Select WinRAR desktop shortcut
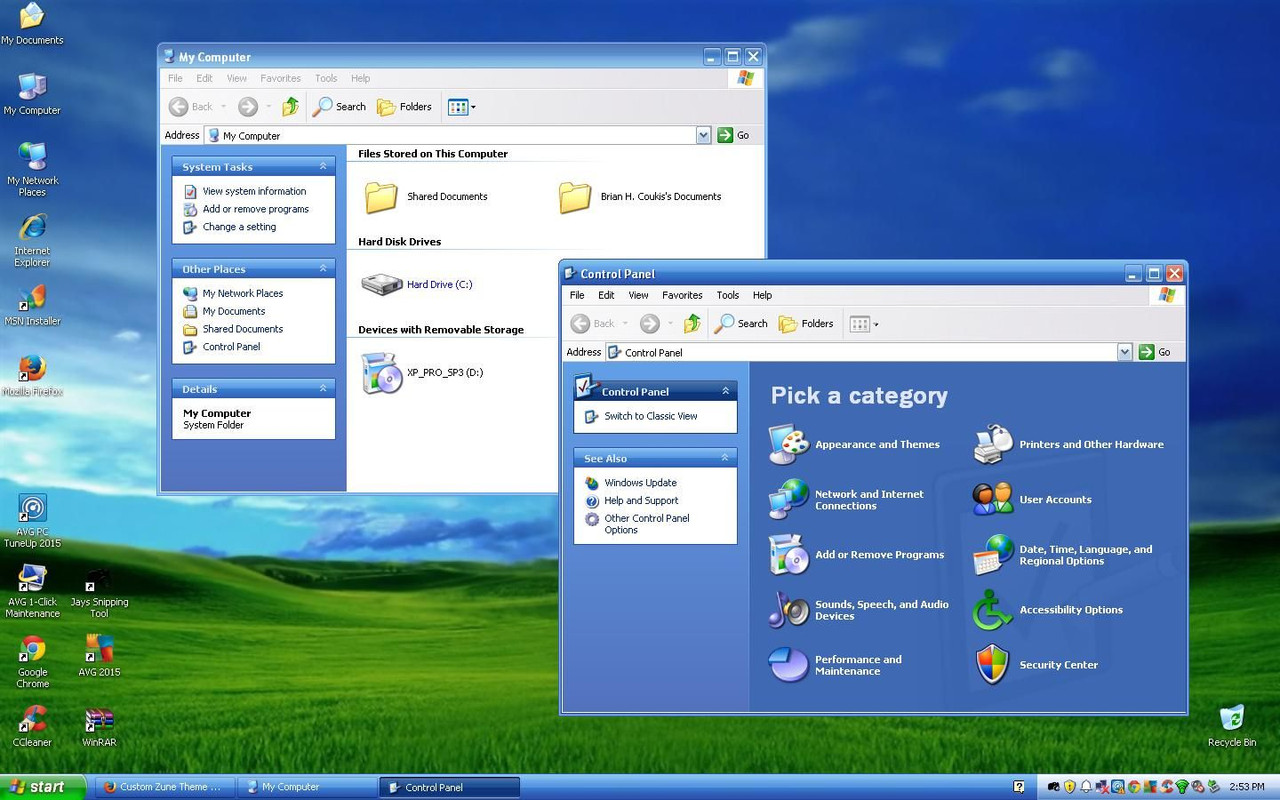 pos(99,726)
